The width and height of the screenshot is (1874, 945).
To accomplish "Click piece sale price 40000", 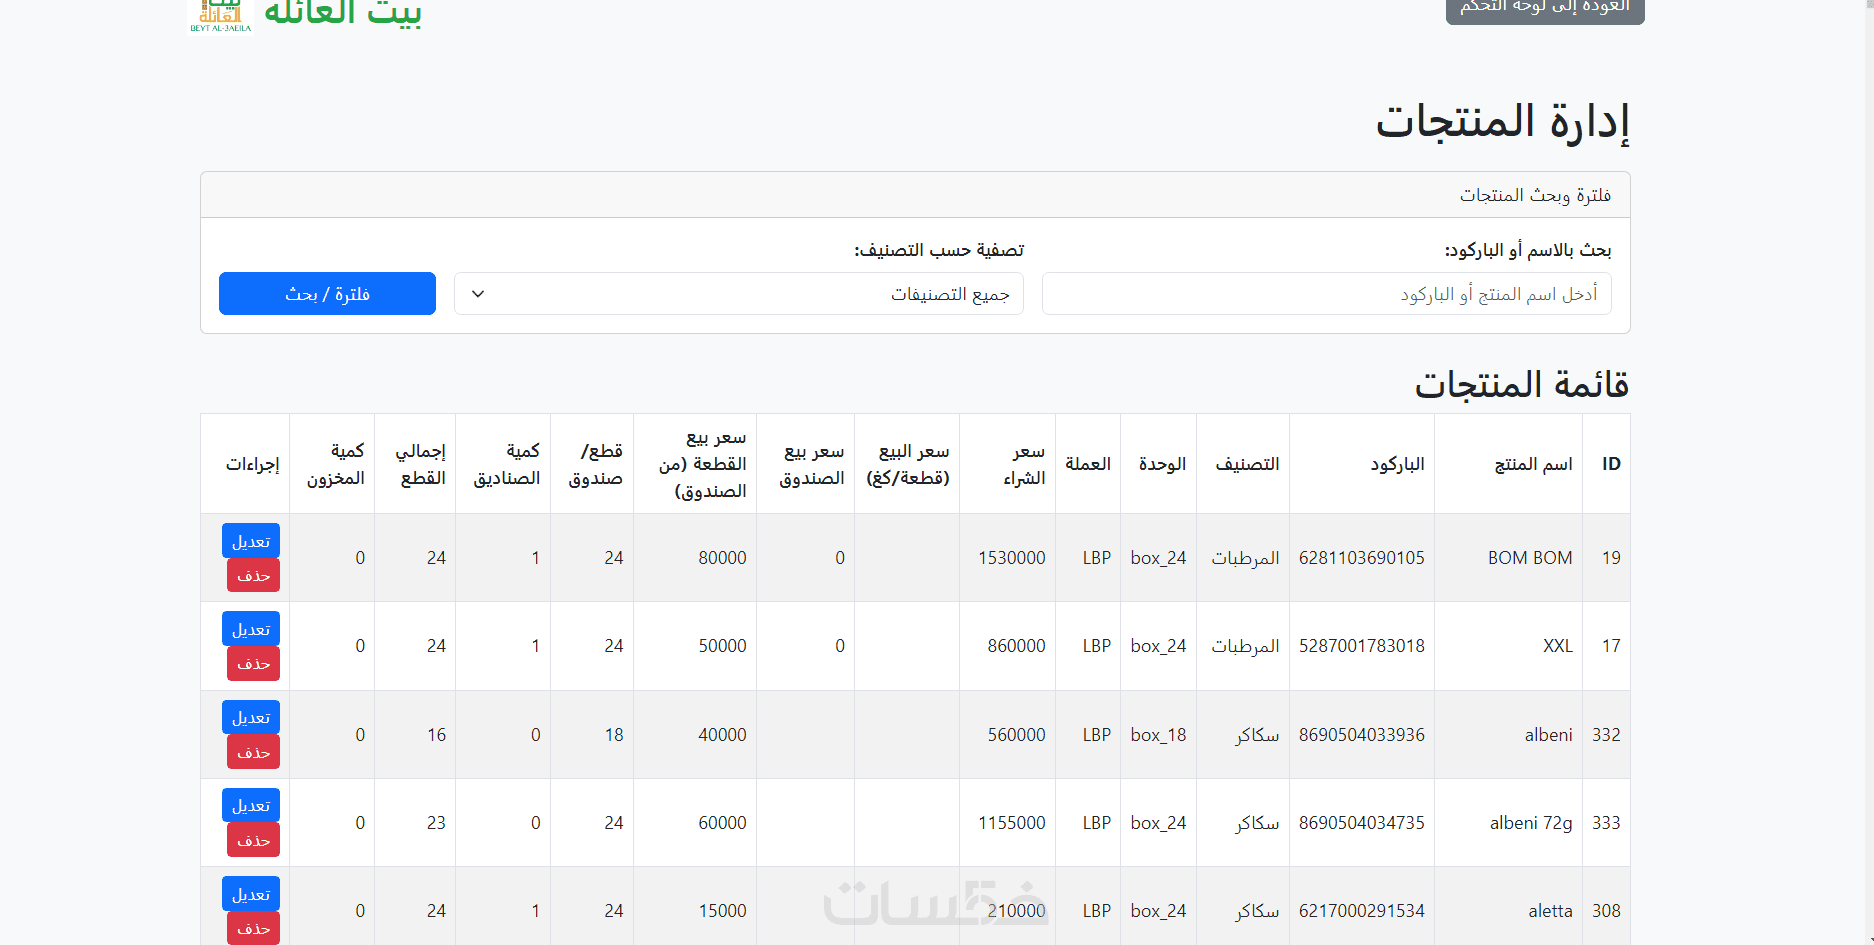I will pos(722,735).
